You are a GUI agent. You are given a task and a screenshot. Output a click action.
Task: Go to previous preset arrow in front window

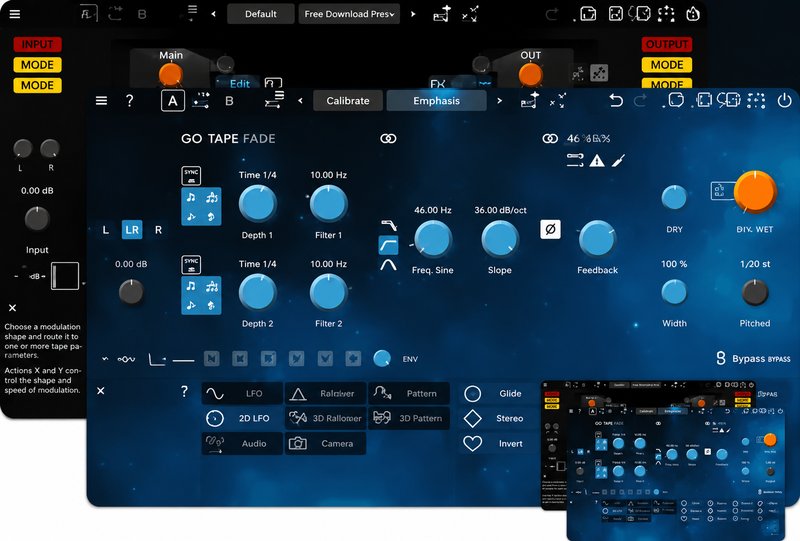pos(301,101)
